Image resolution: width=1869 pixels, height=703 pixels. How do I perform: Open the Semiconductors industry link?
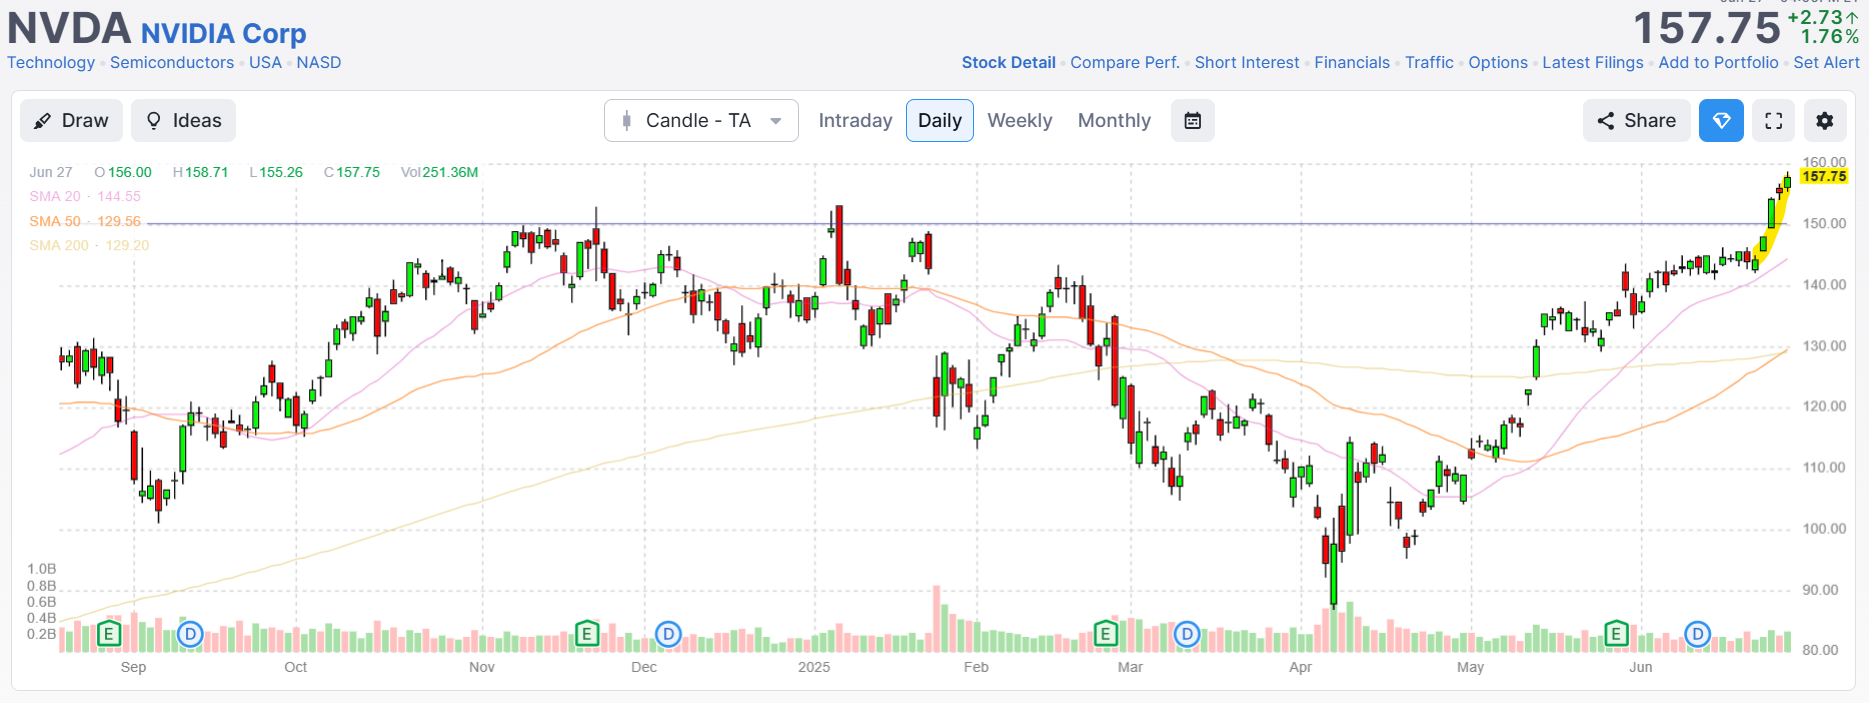172,62
